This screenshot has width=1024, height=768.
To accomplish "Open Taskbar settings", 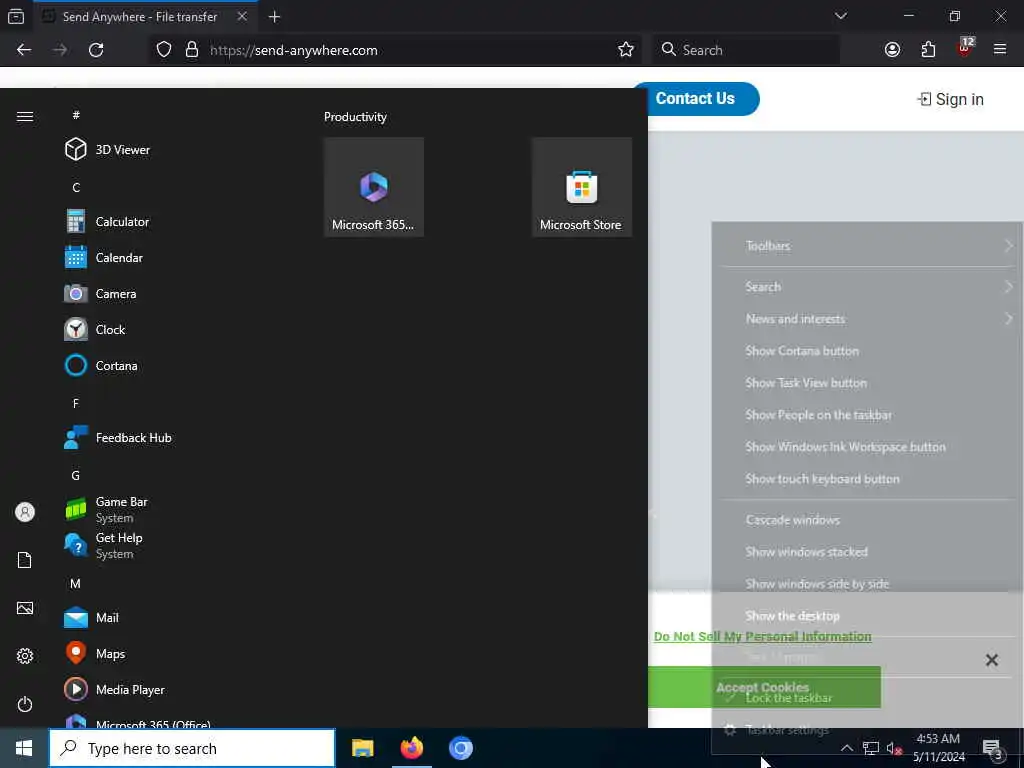I will click(x=867, y=730).
